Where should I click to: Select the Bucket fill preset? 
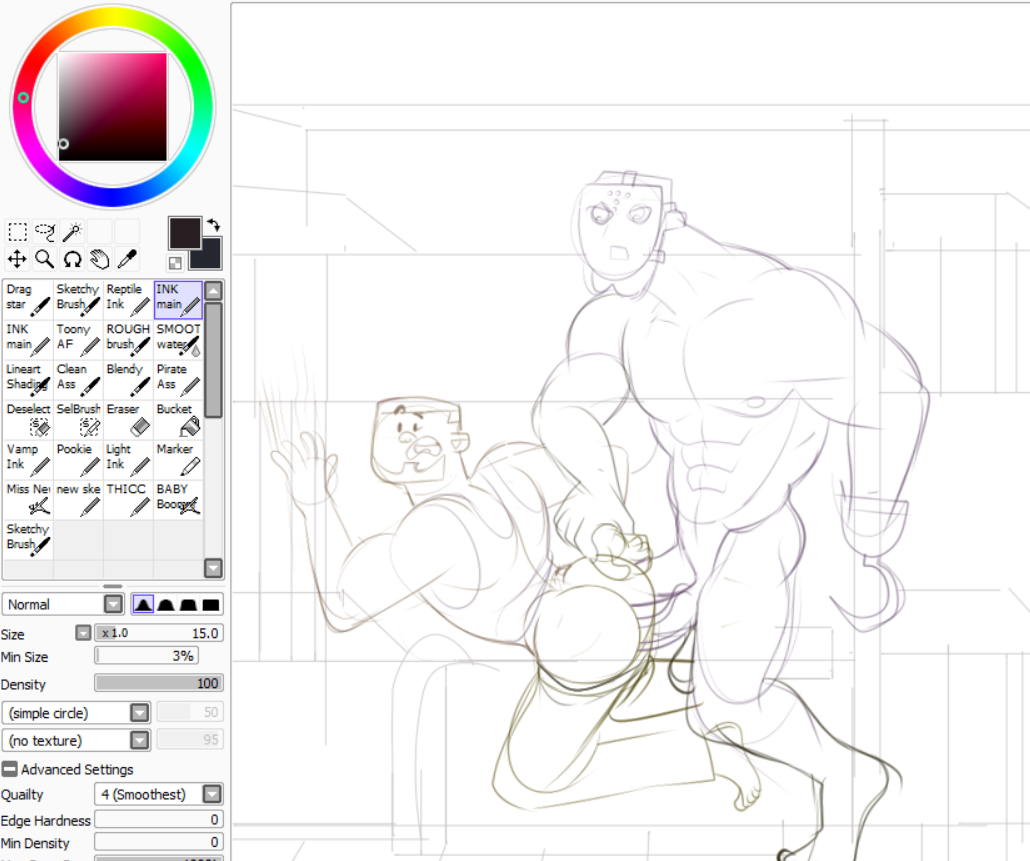[x=178, y=419]
